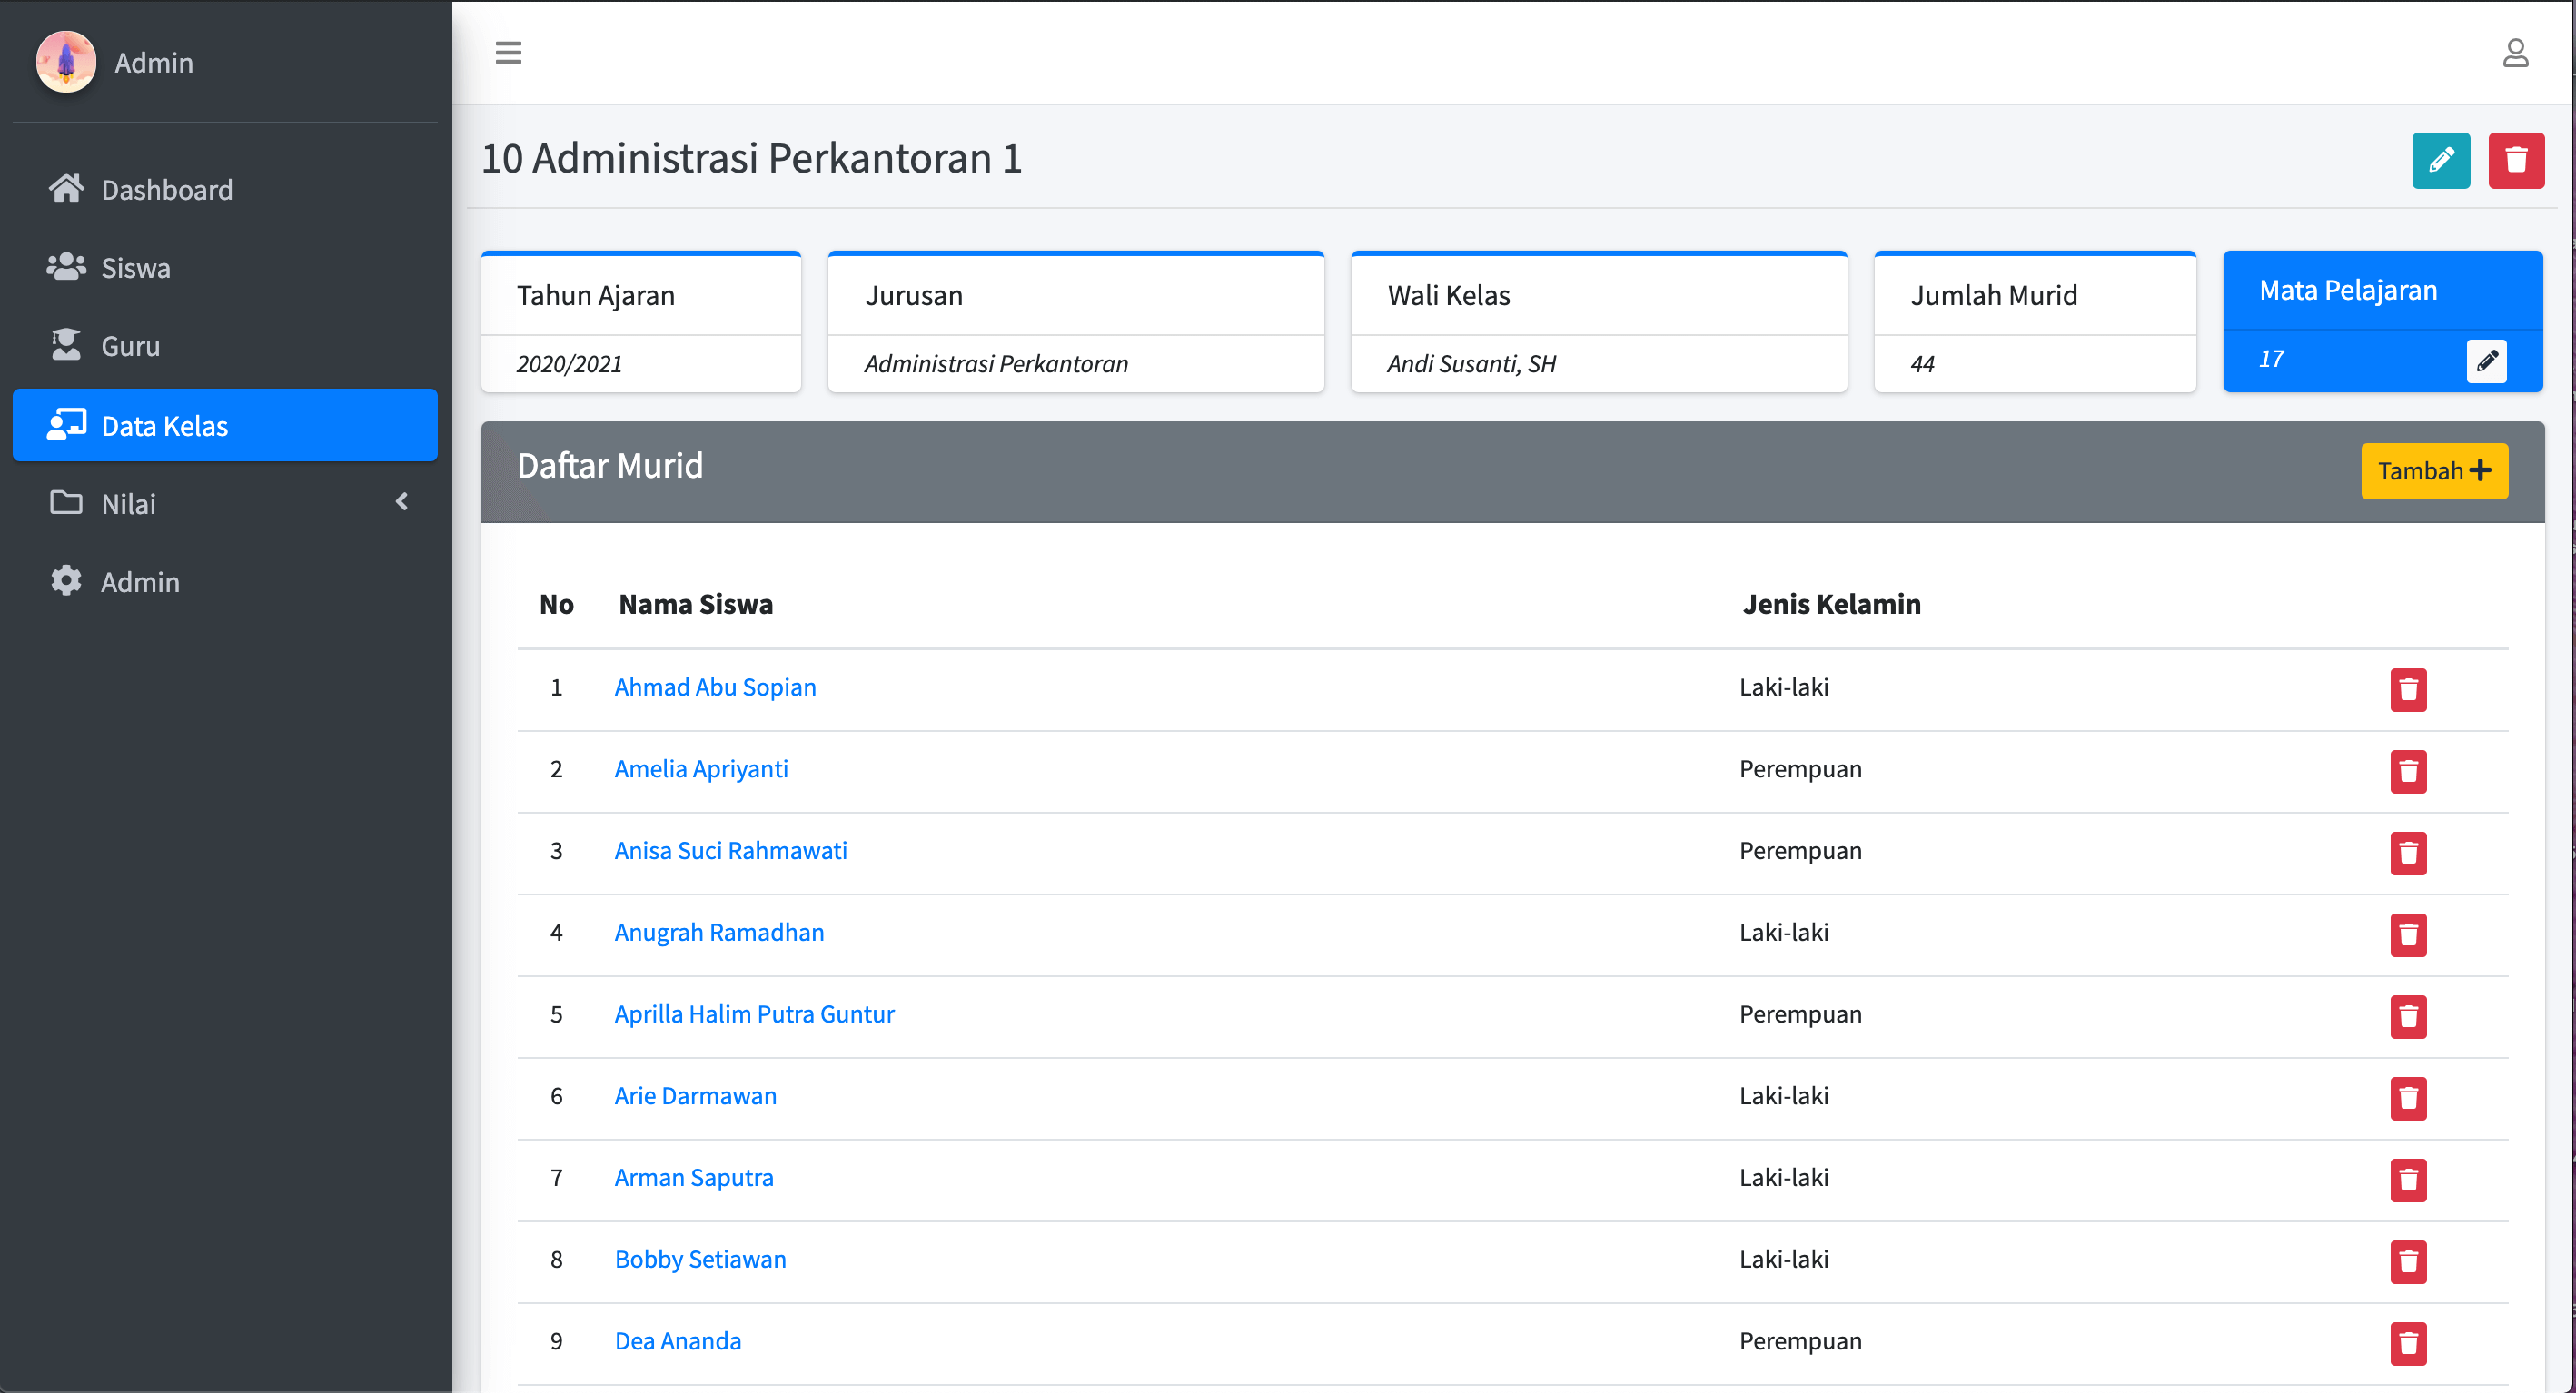Delete student Arie Darmawan
This screenshot has height=1393, width=2576.
pos(2408,1098)
